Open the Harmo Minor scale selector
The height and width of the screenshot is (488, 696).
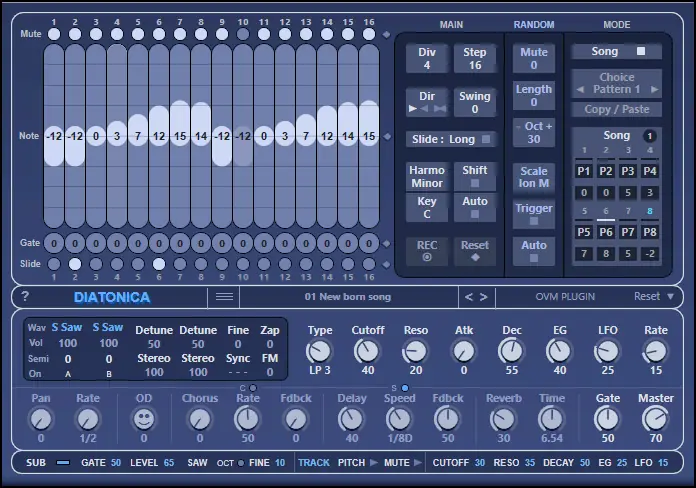pyautogui.click(x=426, y=177)
